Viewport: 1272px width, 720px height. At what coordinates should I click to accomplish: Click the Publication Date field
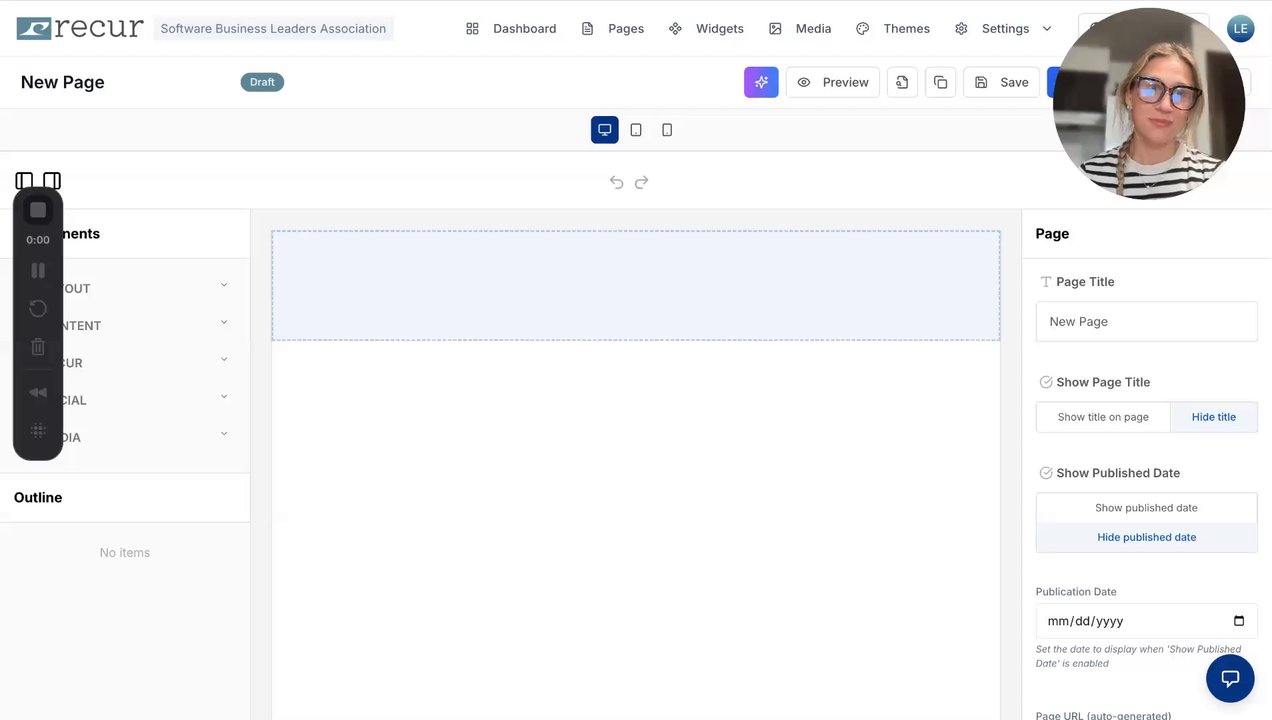click(1146, 621)
